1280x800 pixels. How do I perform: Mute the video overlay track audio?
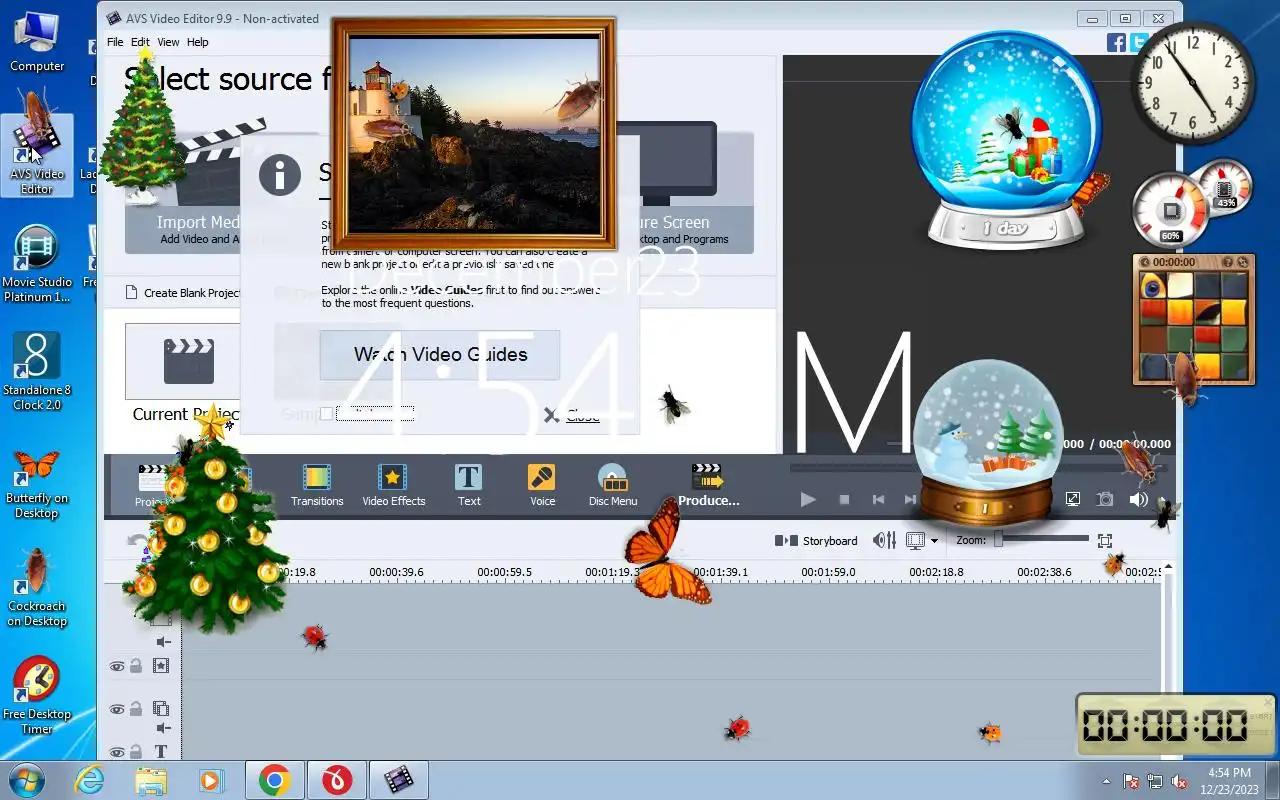[x=163, y=729]
